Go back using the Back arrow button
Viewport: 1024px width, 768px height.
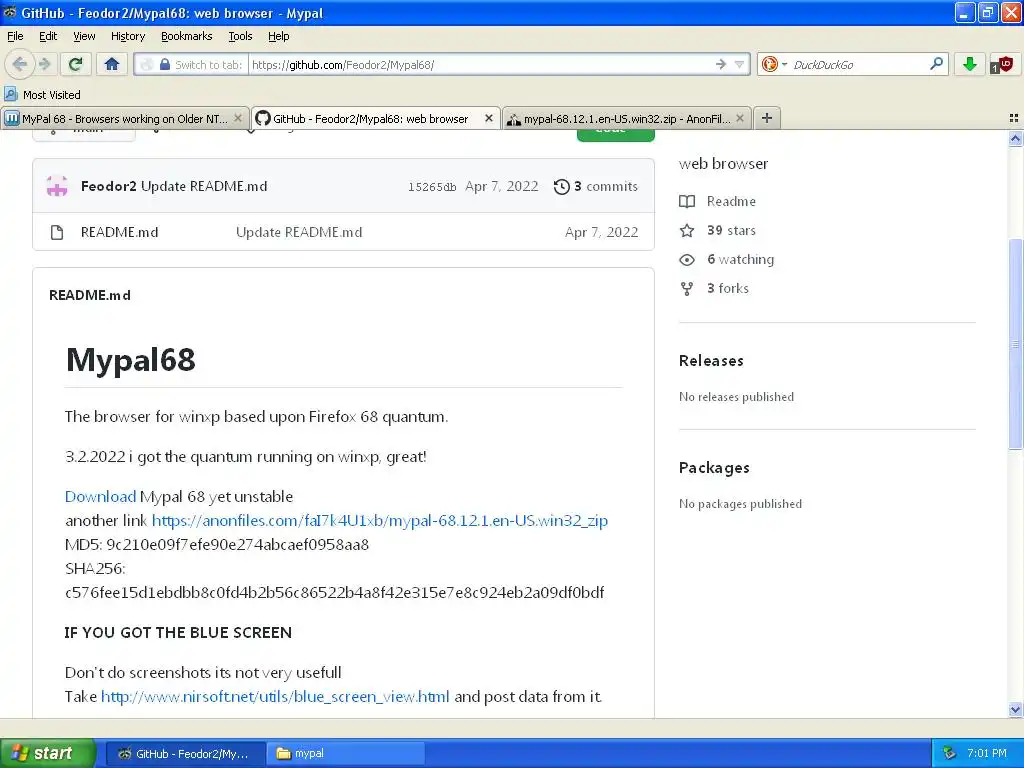(20, 64)
